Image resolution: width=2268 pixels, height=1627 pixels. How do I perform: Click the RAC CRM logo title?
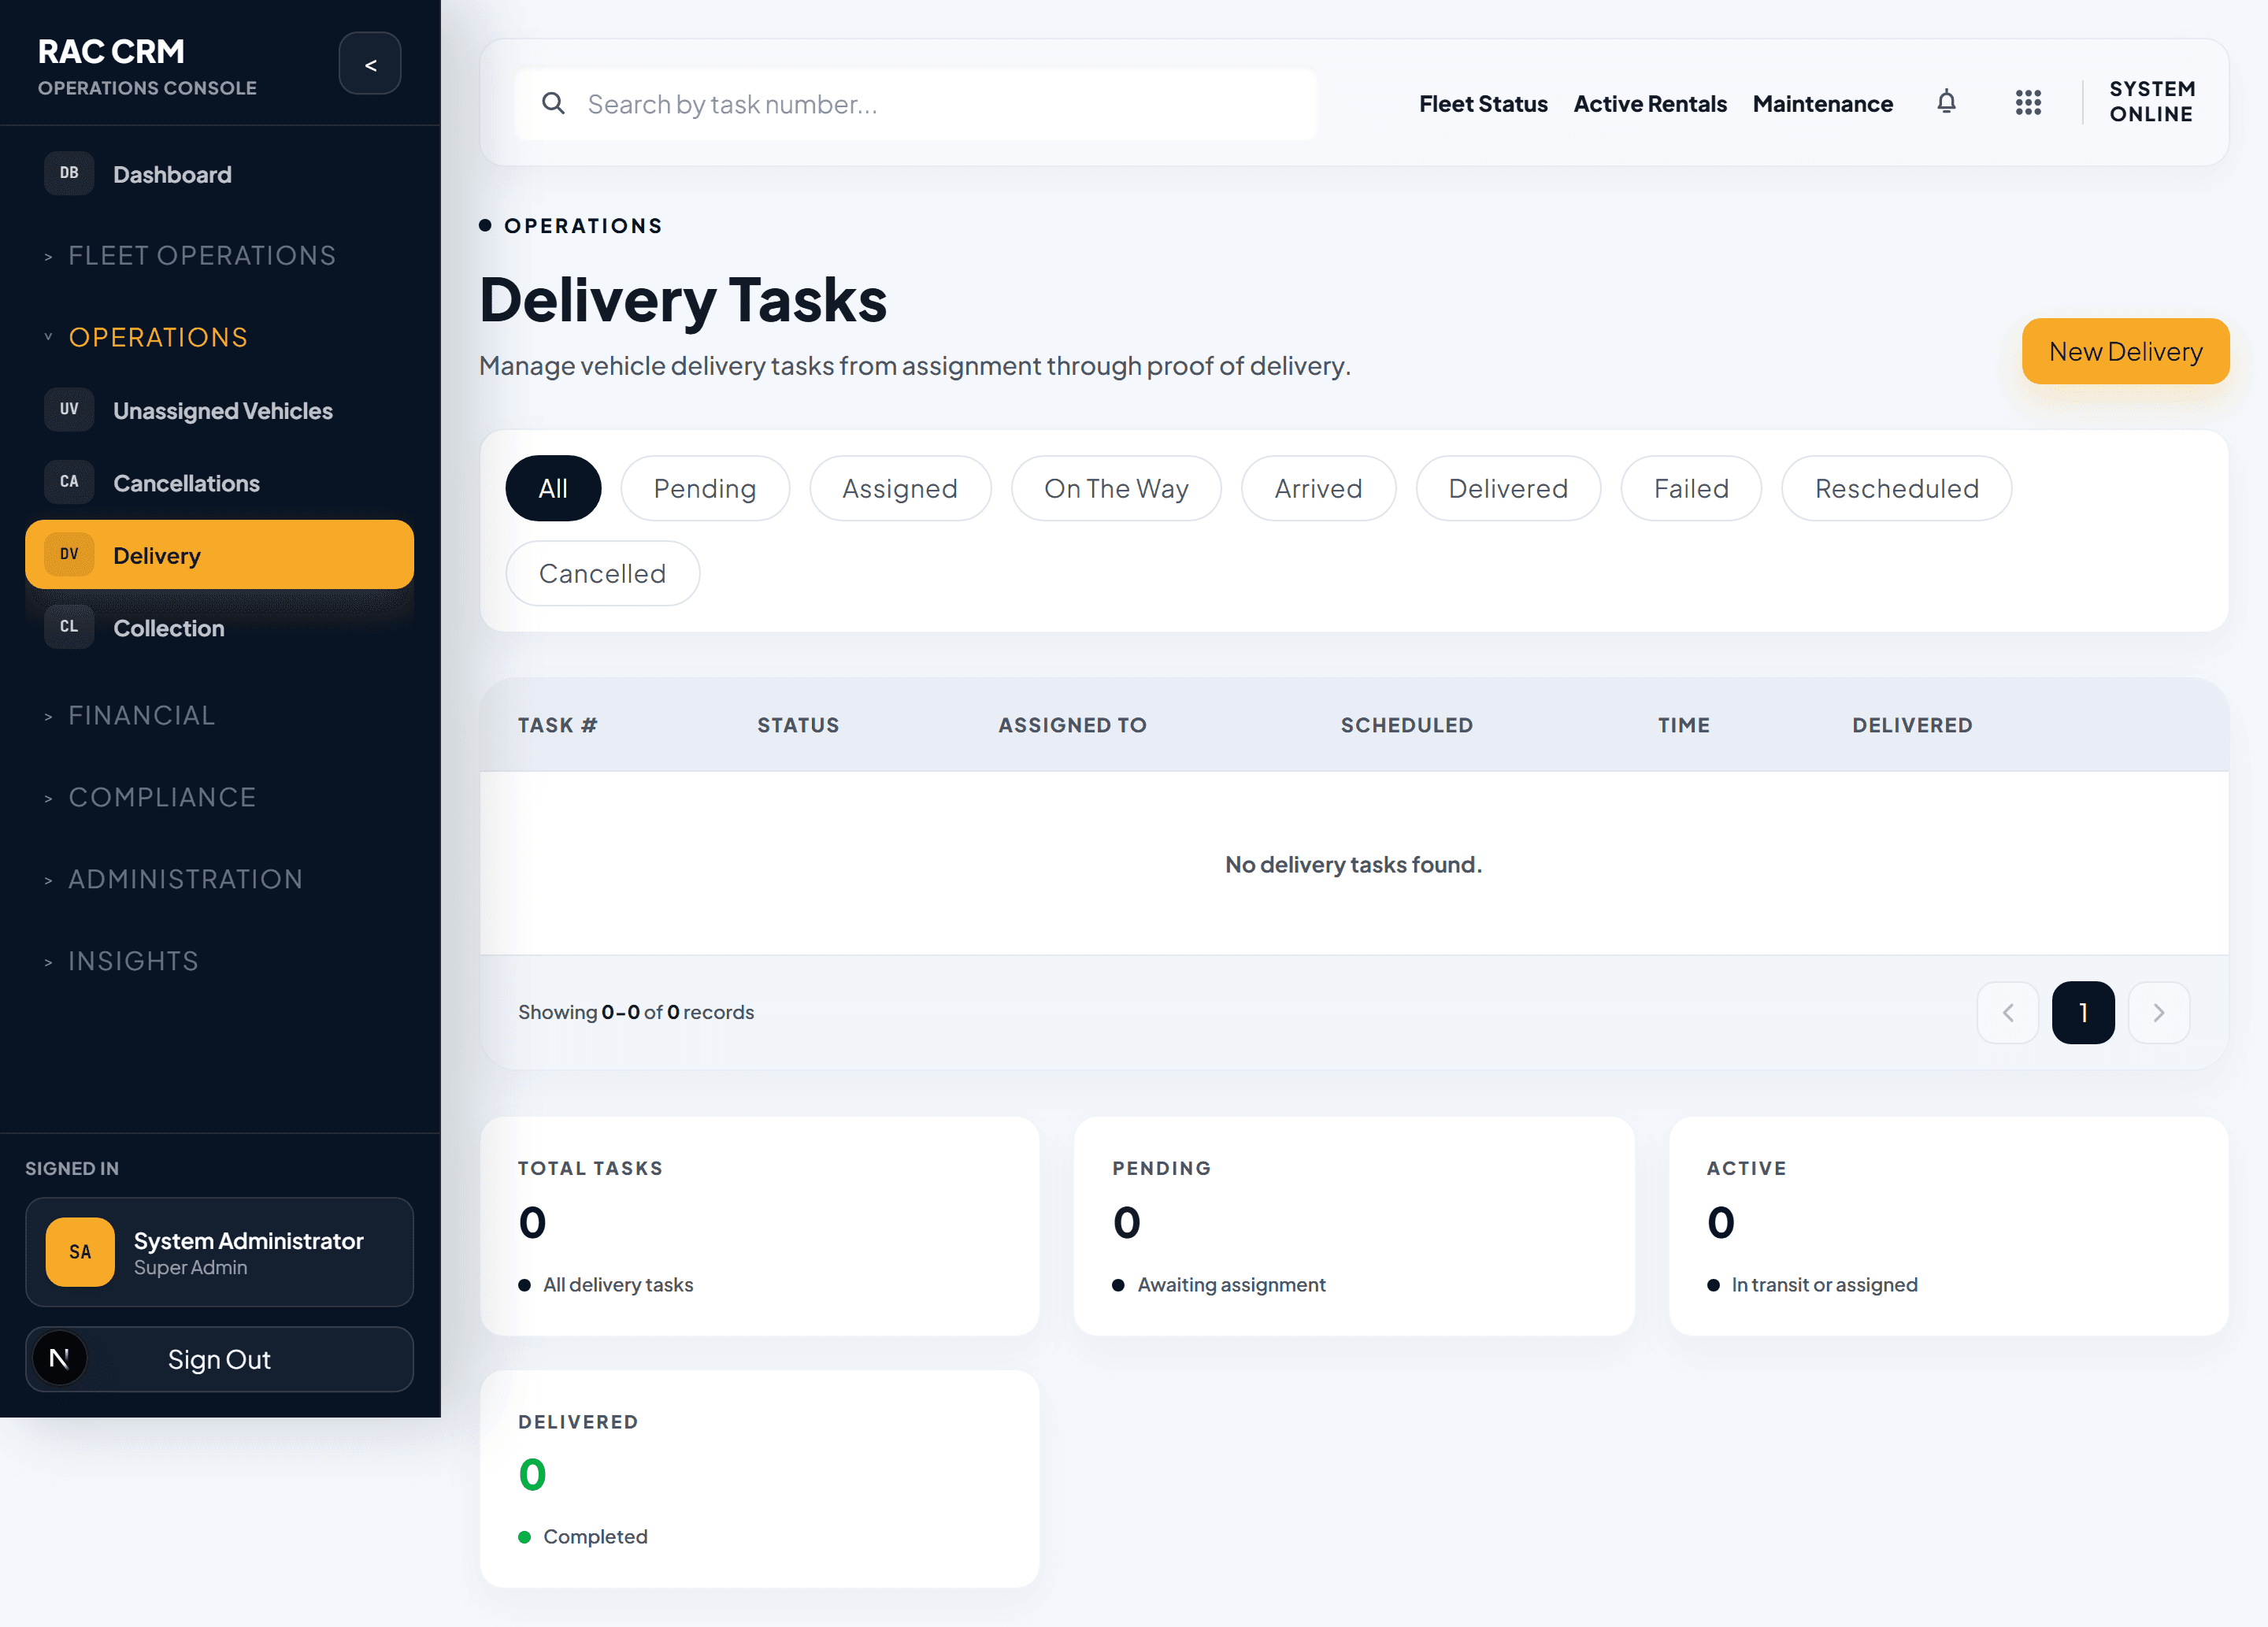click(111, 51)
